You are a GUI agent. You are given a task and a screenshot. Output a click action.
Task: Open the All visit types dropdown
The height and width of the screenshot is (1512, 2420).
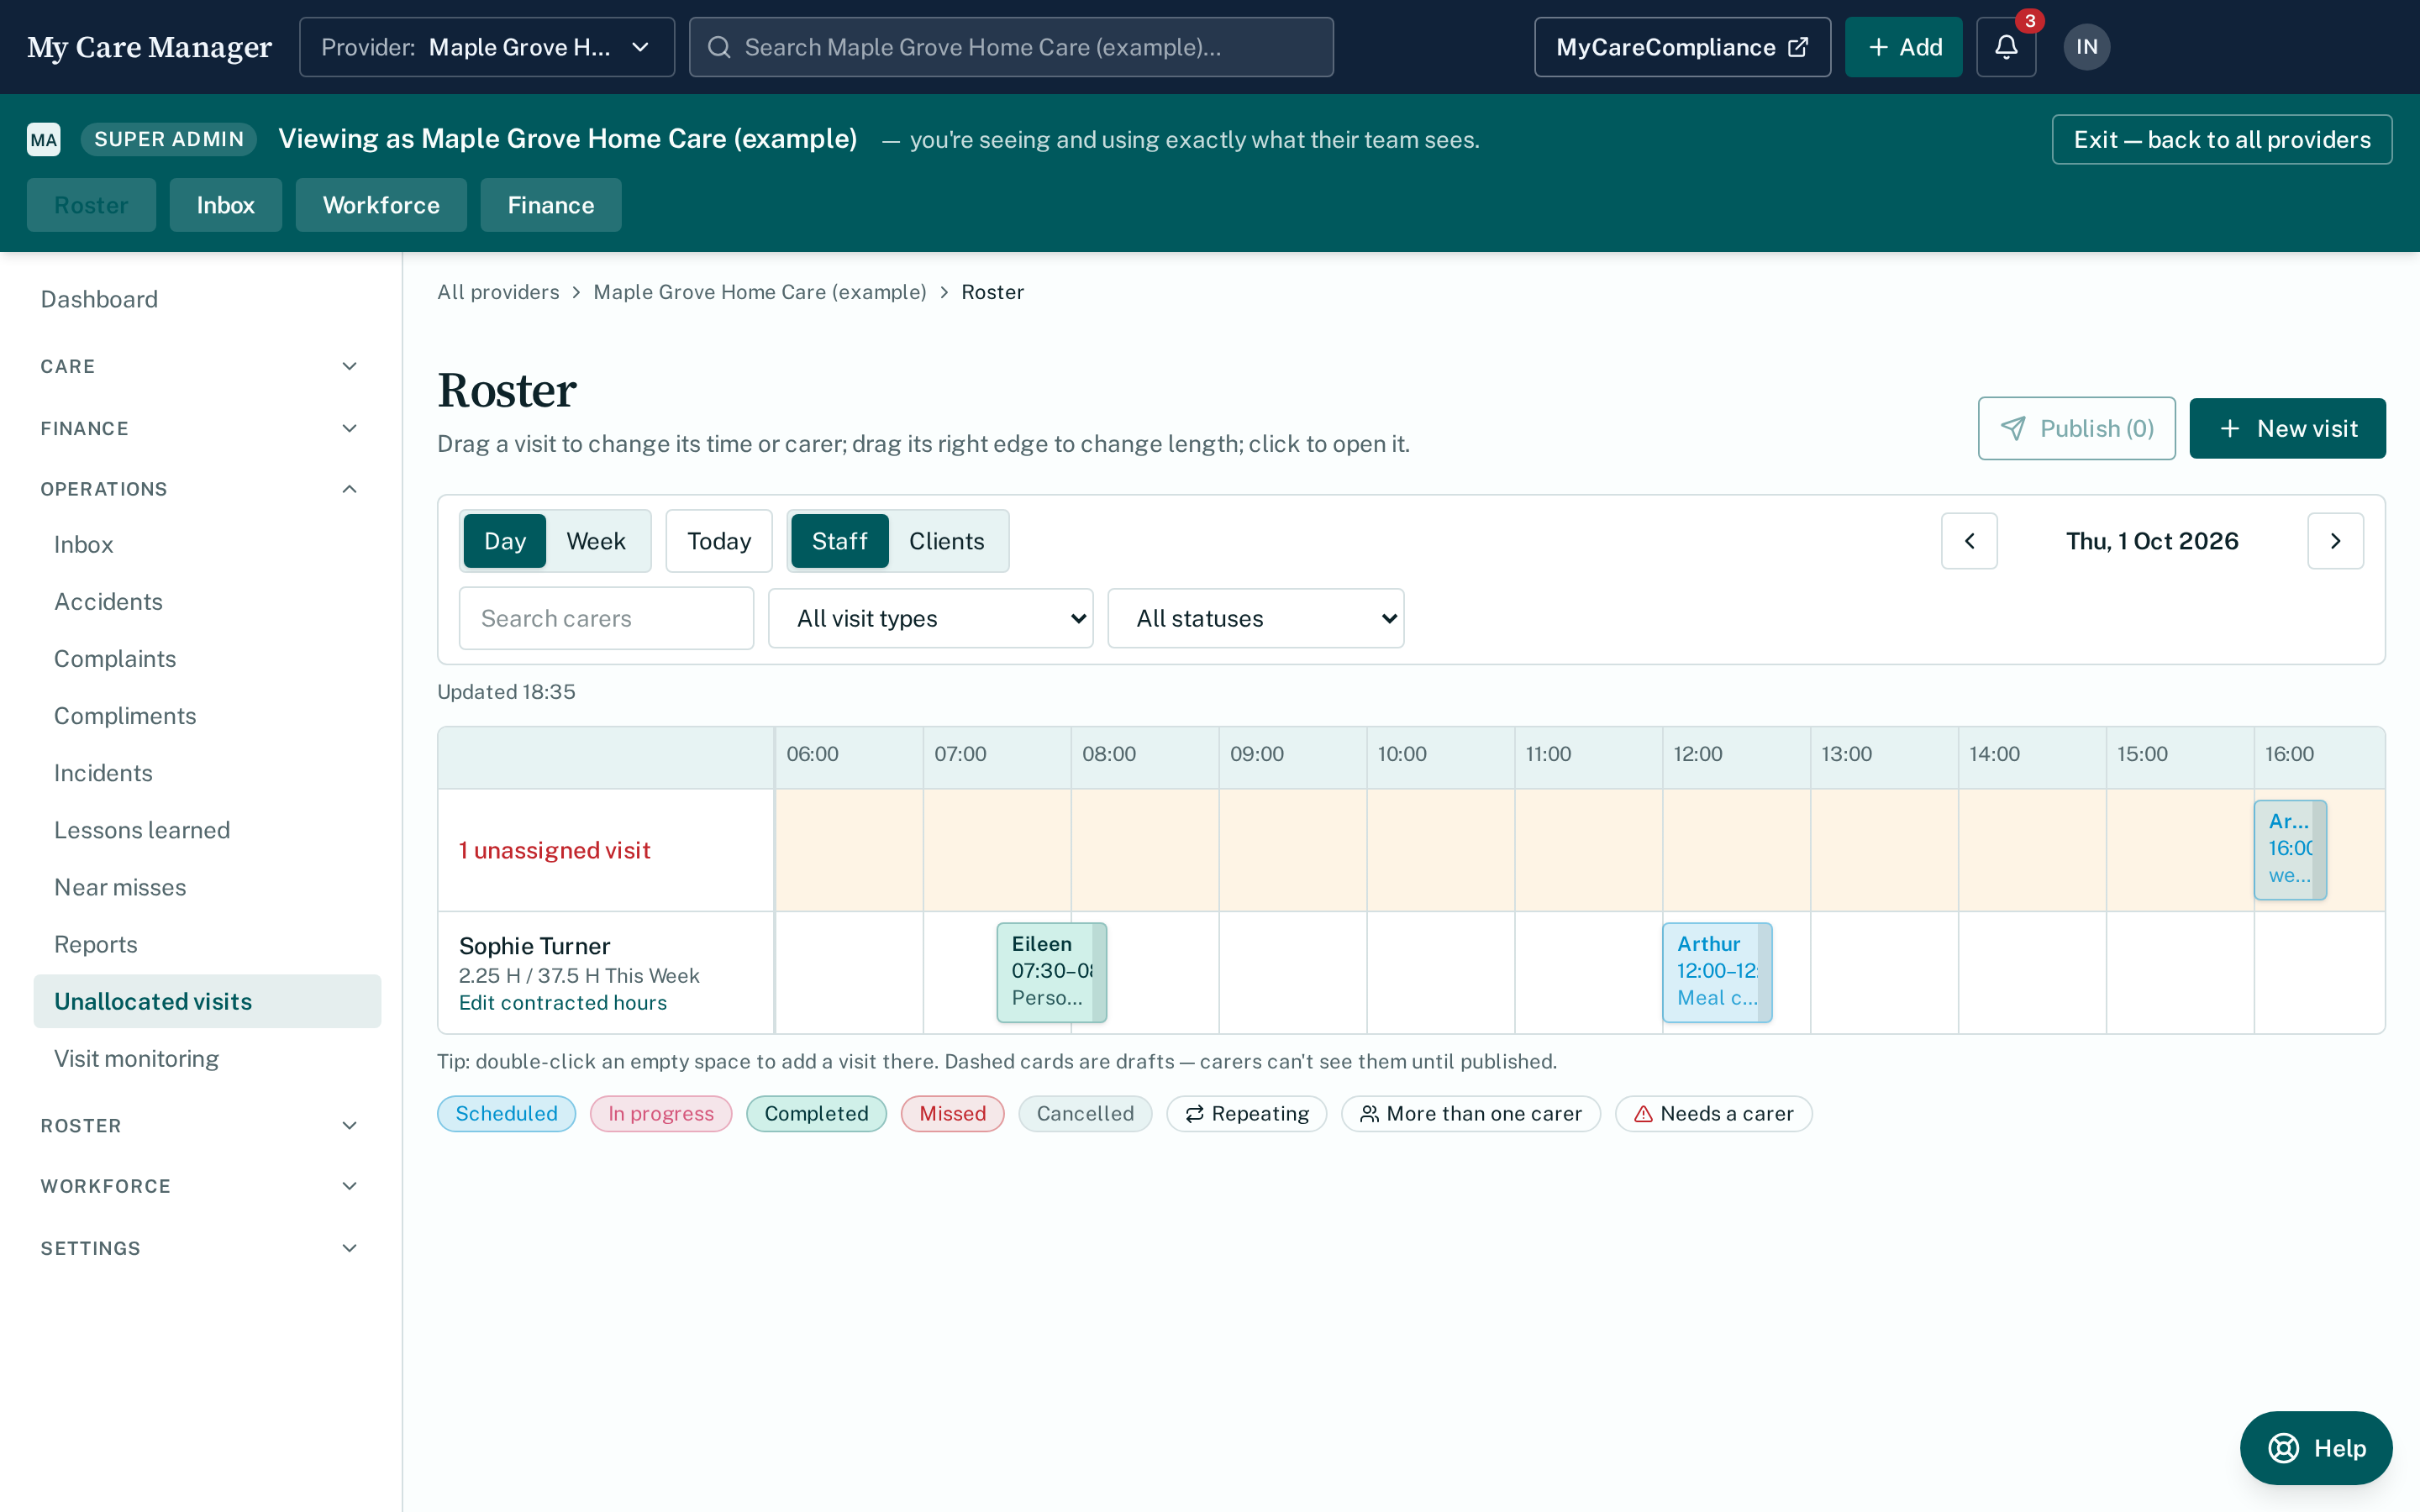pyautogui.click(x=930, y=618)
